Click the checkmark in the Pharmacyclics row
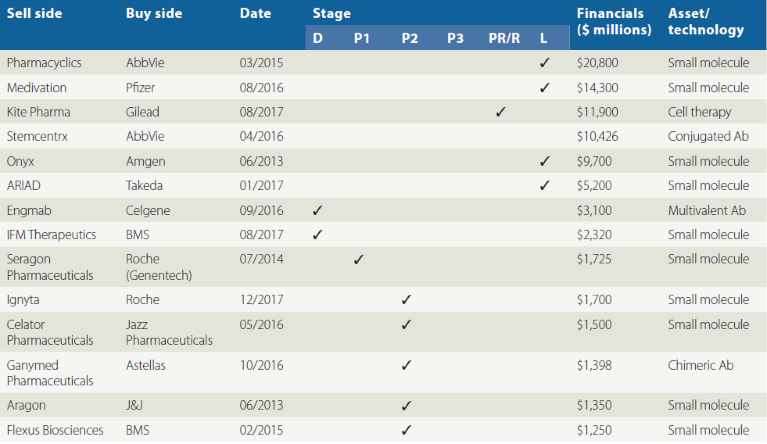The height and width of the screenshot is (444, 767). 544,63
